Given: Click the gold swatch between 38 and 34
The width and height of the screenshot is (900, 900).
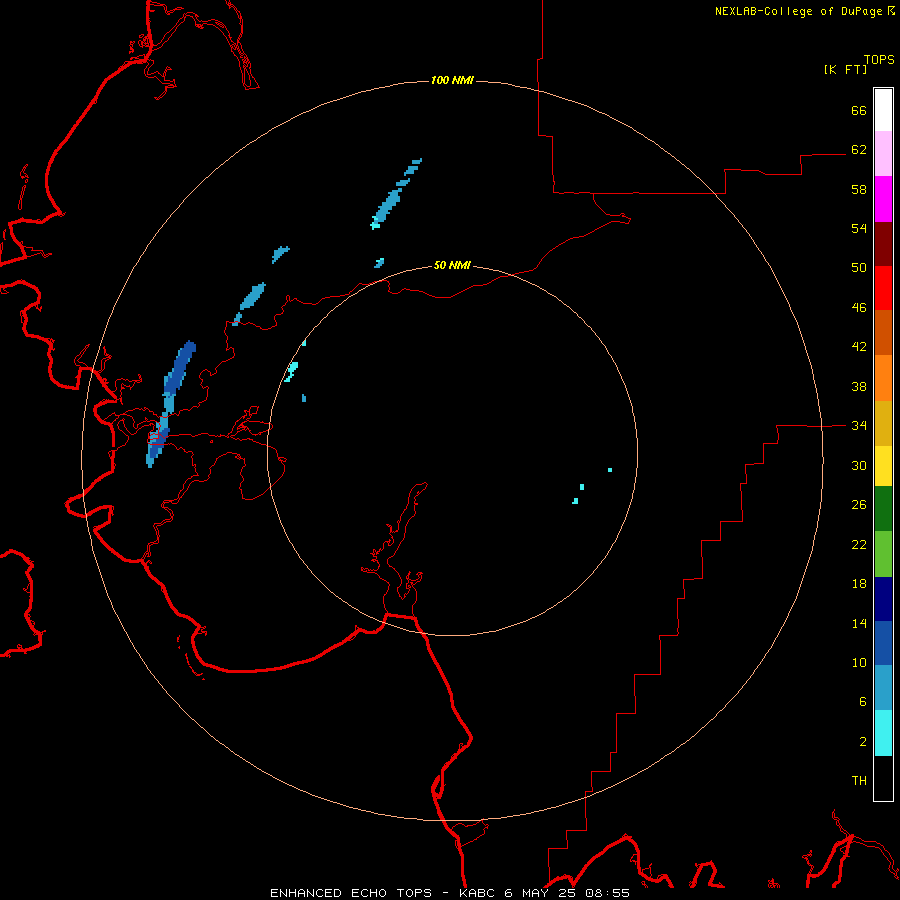Looking at the screenshot, I should tap(883, 423).
